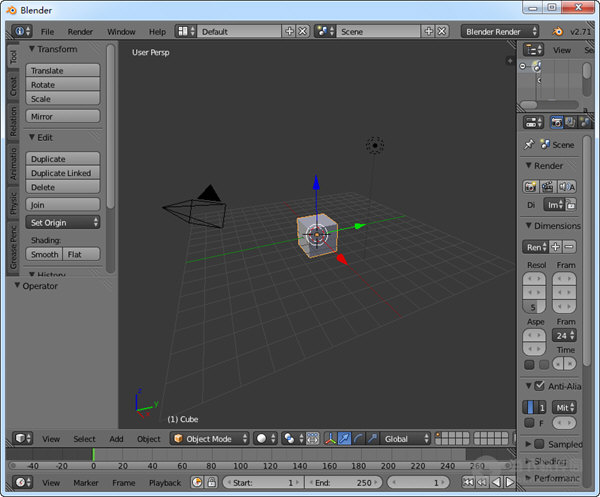This screenshot has width=600, height=497.
Task: Remove render preset with minus
Action: tap(569, 247)
